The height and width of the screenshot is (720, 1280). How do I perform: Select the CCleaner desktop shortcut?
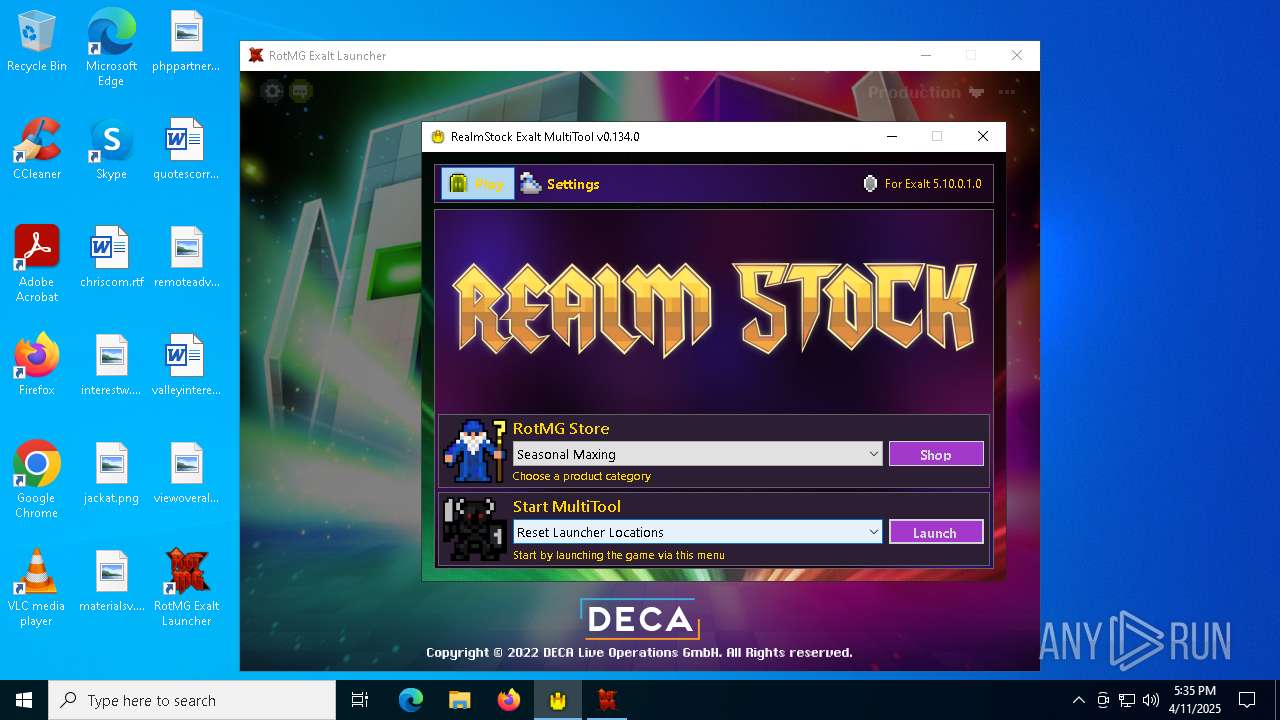[x=37, y=150]
